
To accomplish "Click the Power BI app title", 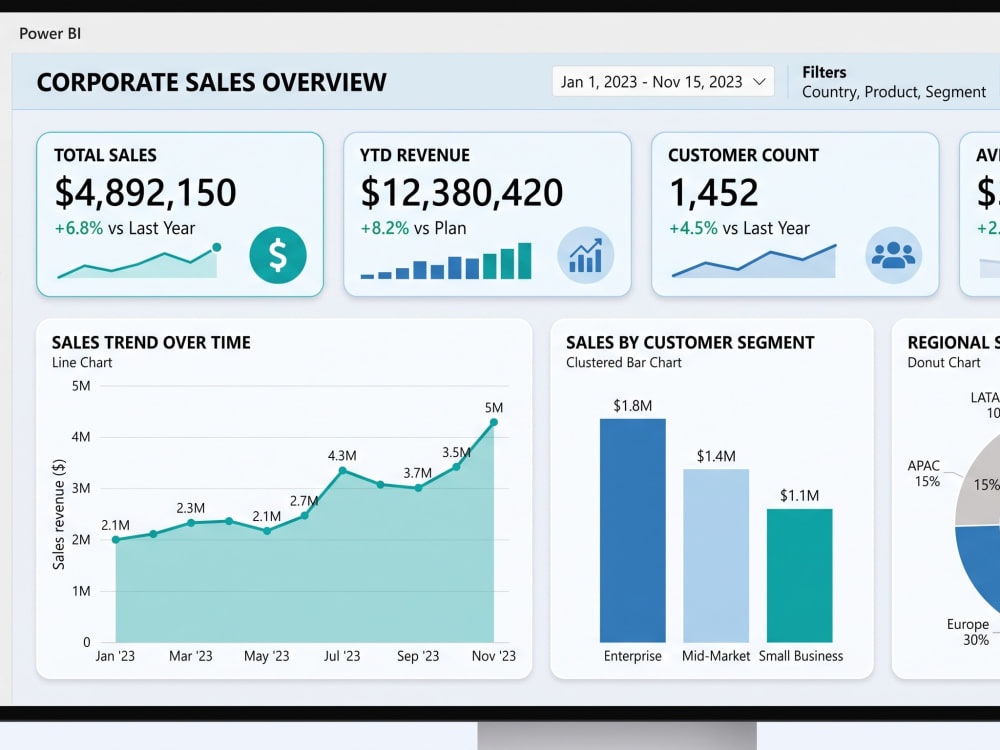I will pyautogui.click(x=50, y=34).
